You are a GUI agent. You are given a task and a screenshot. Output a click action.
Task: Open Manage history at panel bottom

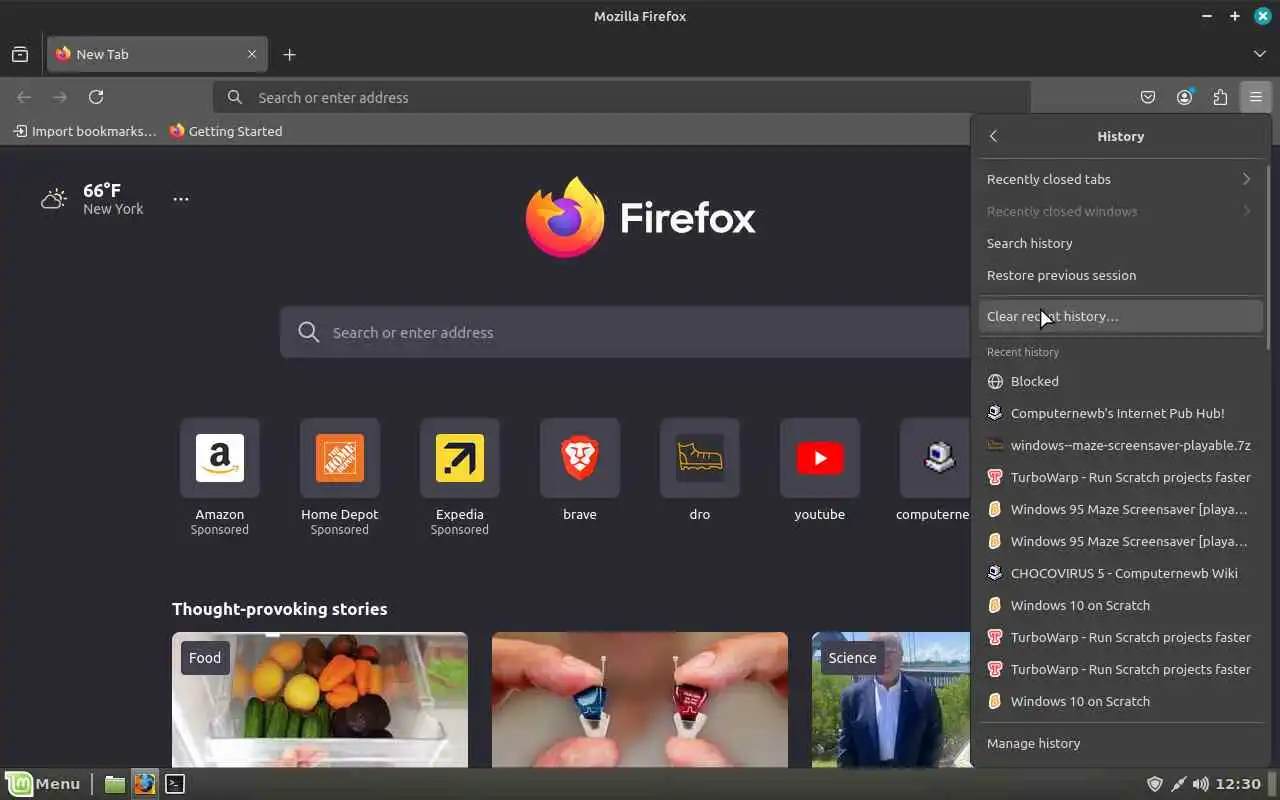tap(1120, 743)
